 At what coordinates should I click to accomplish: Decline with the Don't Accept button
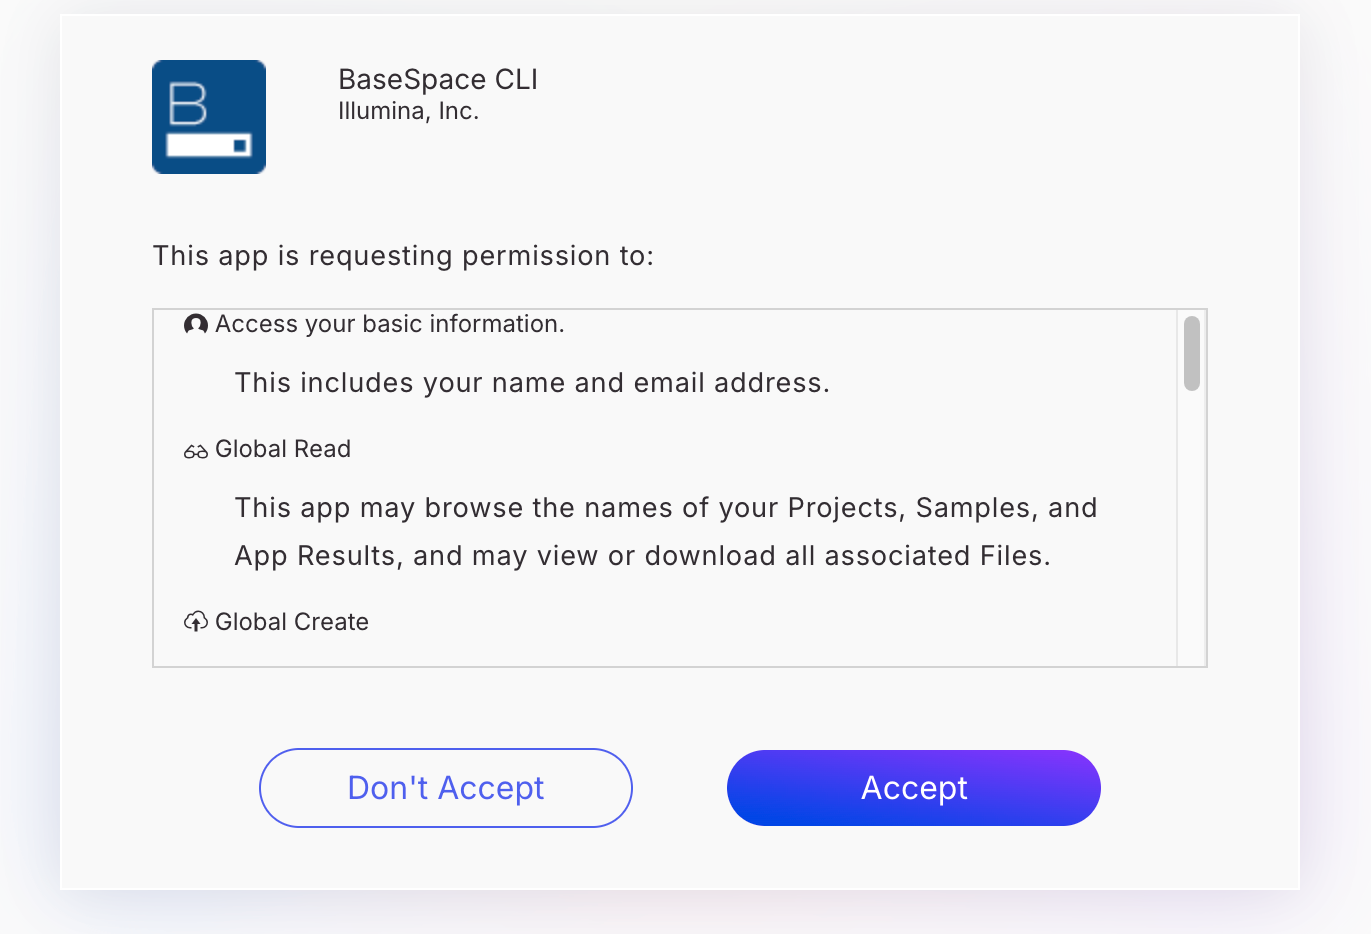446,788
